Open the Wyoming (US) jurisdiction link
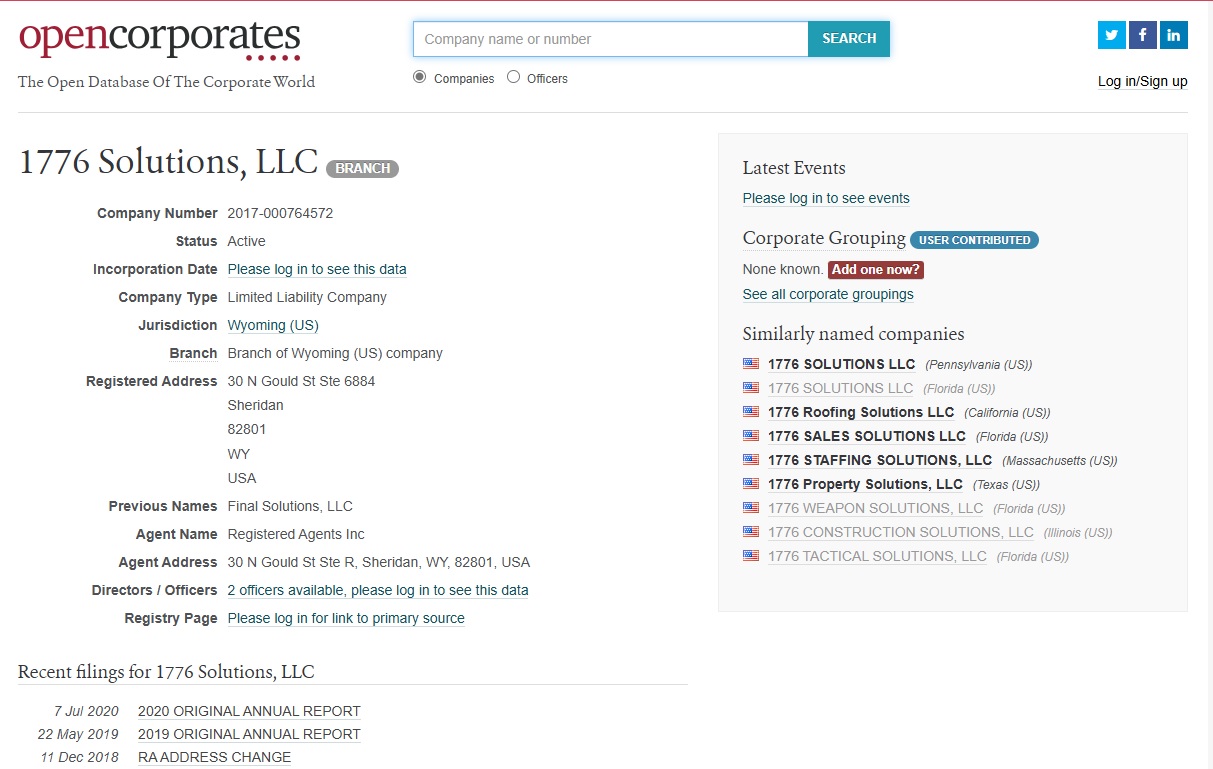 [x=273, y=326]
